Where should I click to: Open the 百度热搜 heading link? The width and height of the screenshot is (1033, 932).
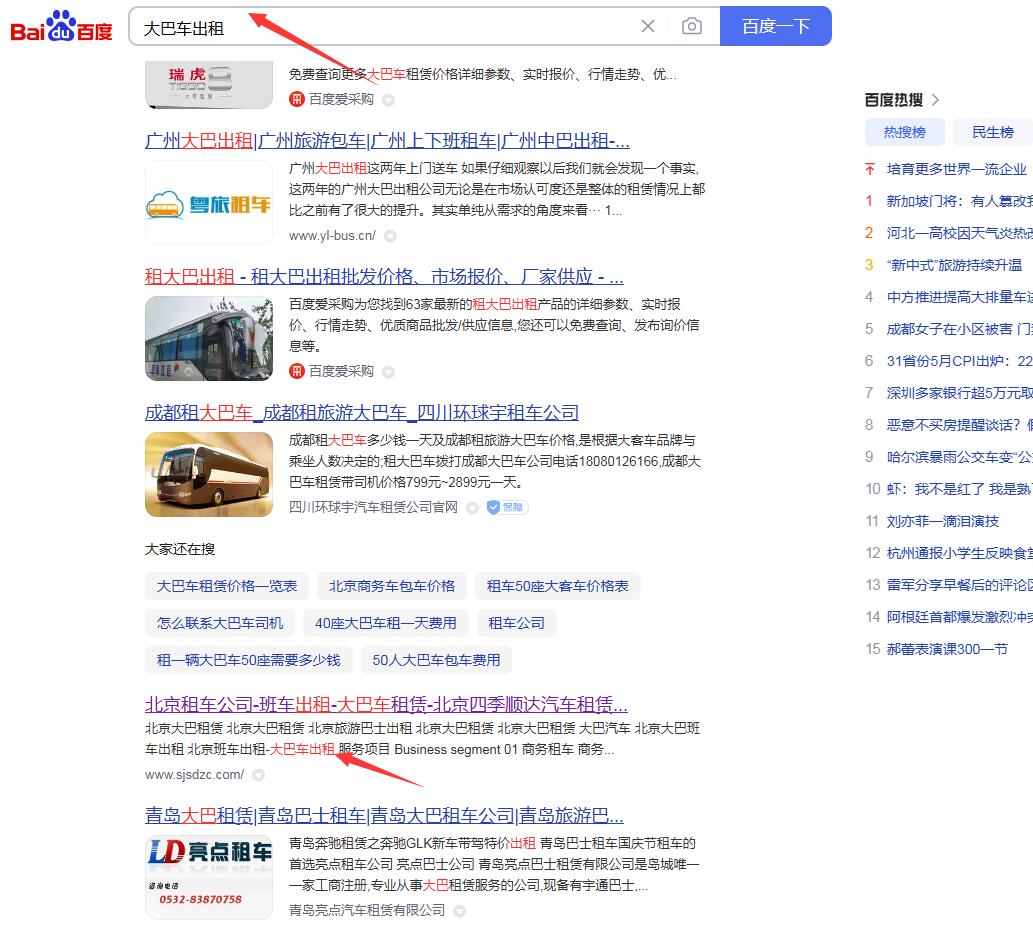pos(893,100)
